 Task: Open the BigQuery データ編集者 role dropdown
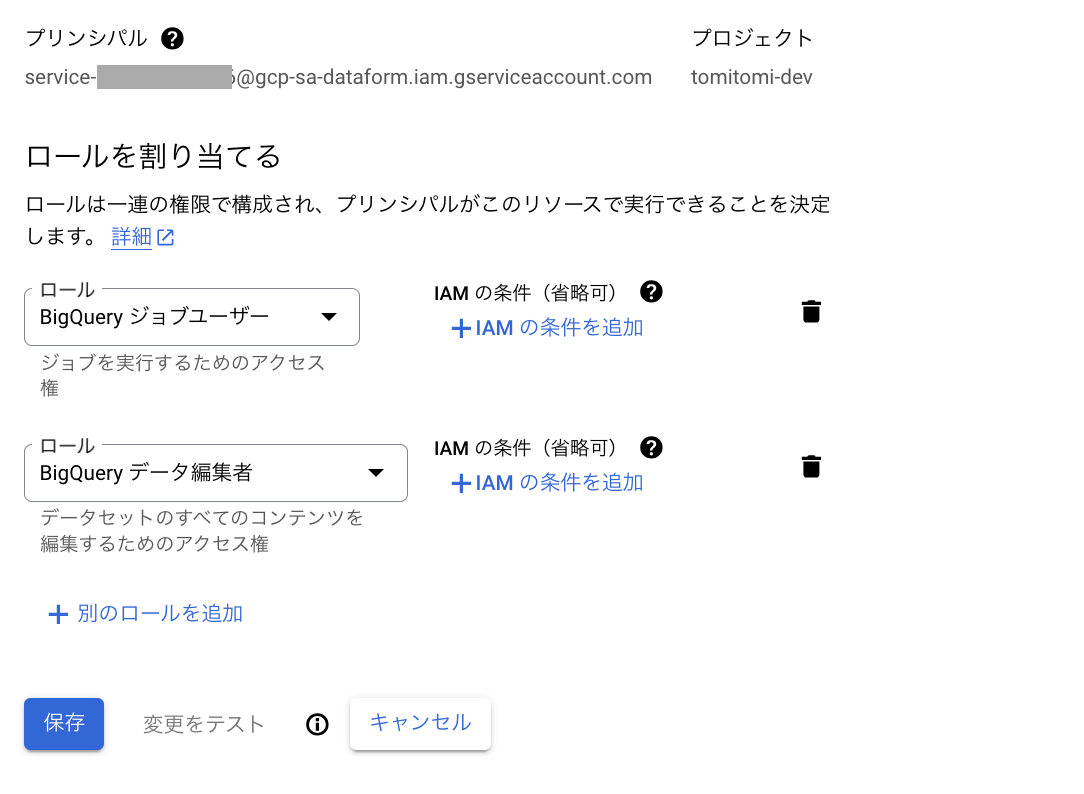click(216, 472)
